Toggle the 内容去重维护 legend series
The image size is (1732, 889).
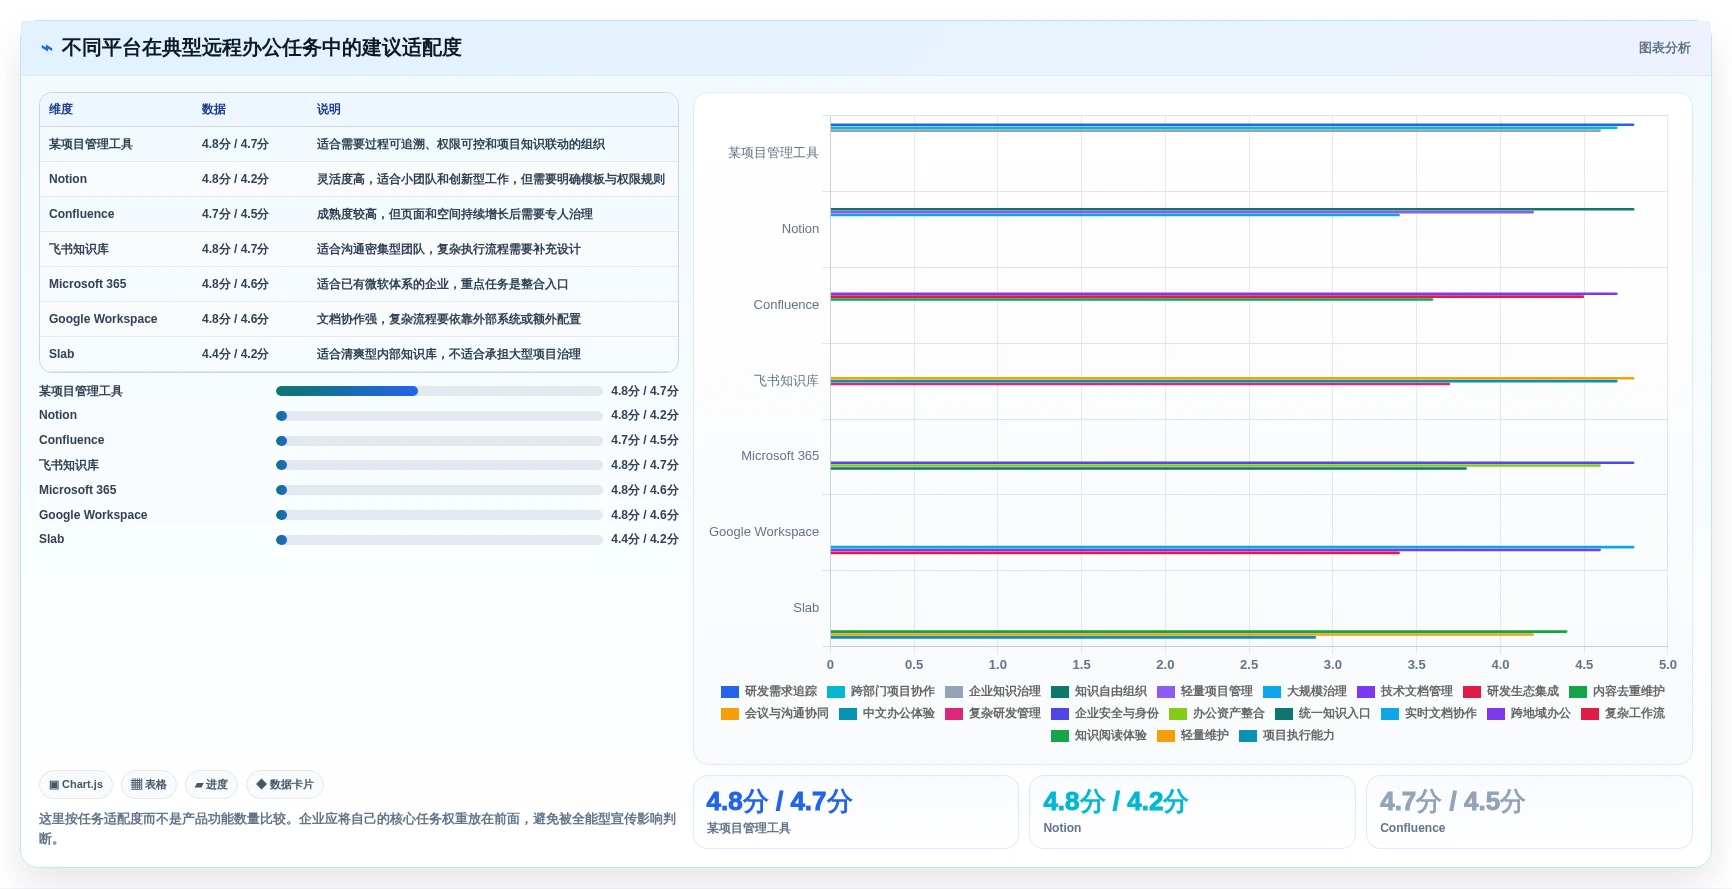coord(1617,691)
